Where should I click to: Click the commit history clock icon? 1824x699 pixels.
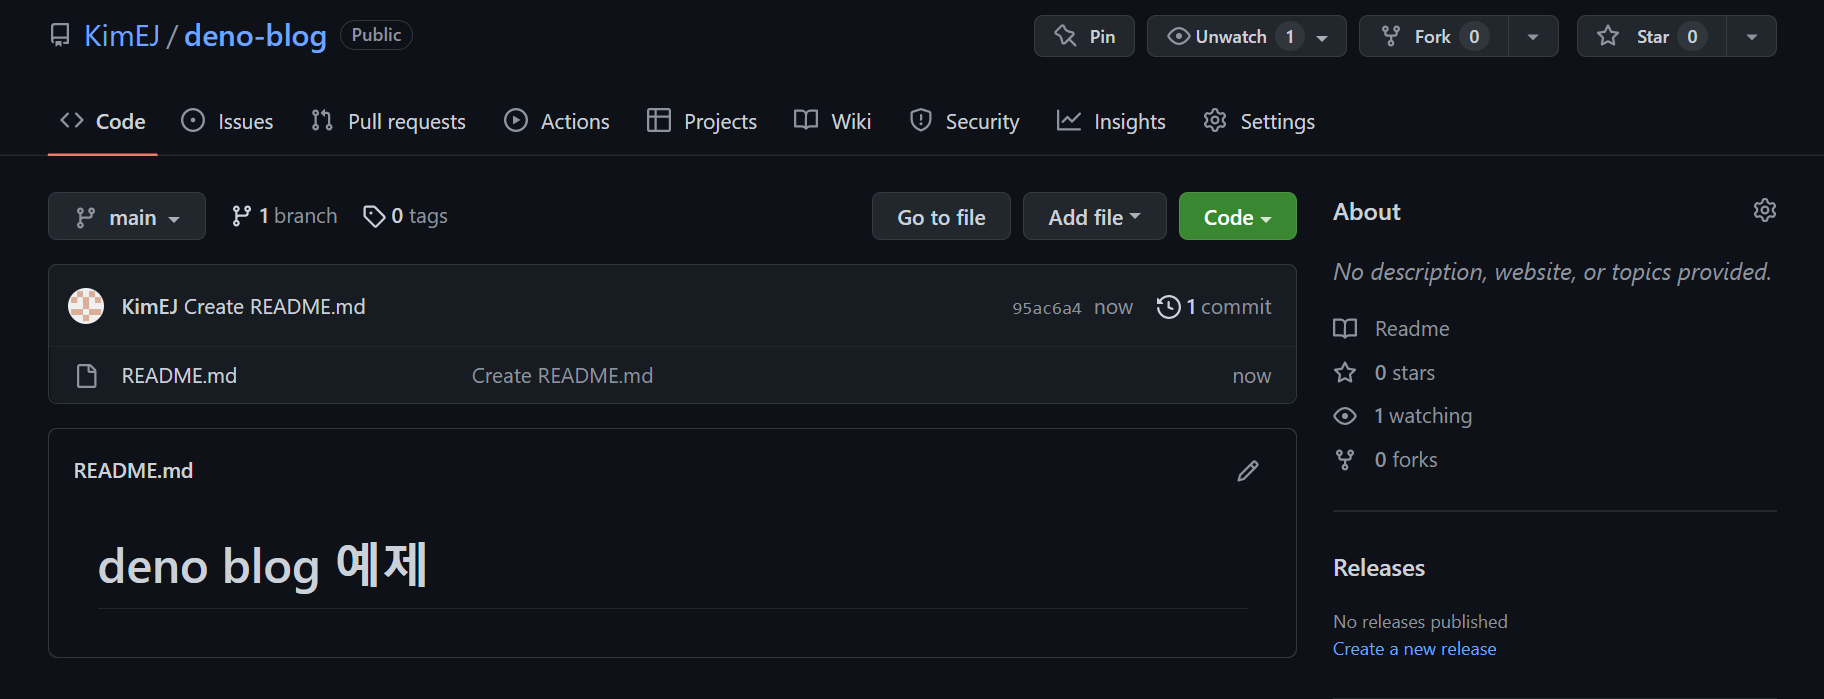[x=1168, y=307]
